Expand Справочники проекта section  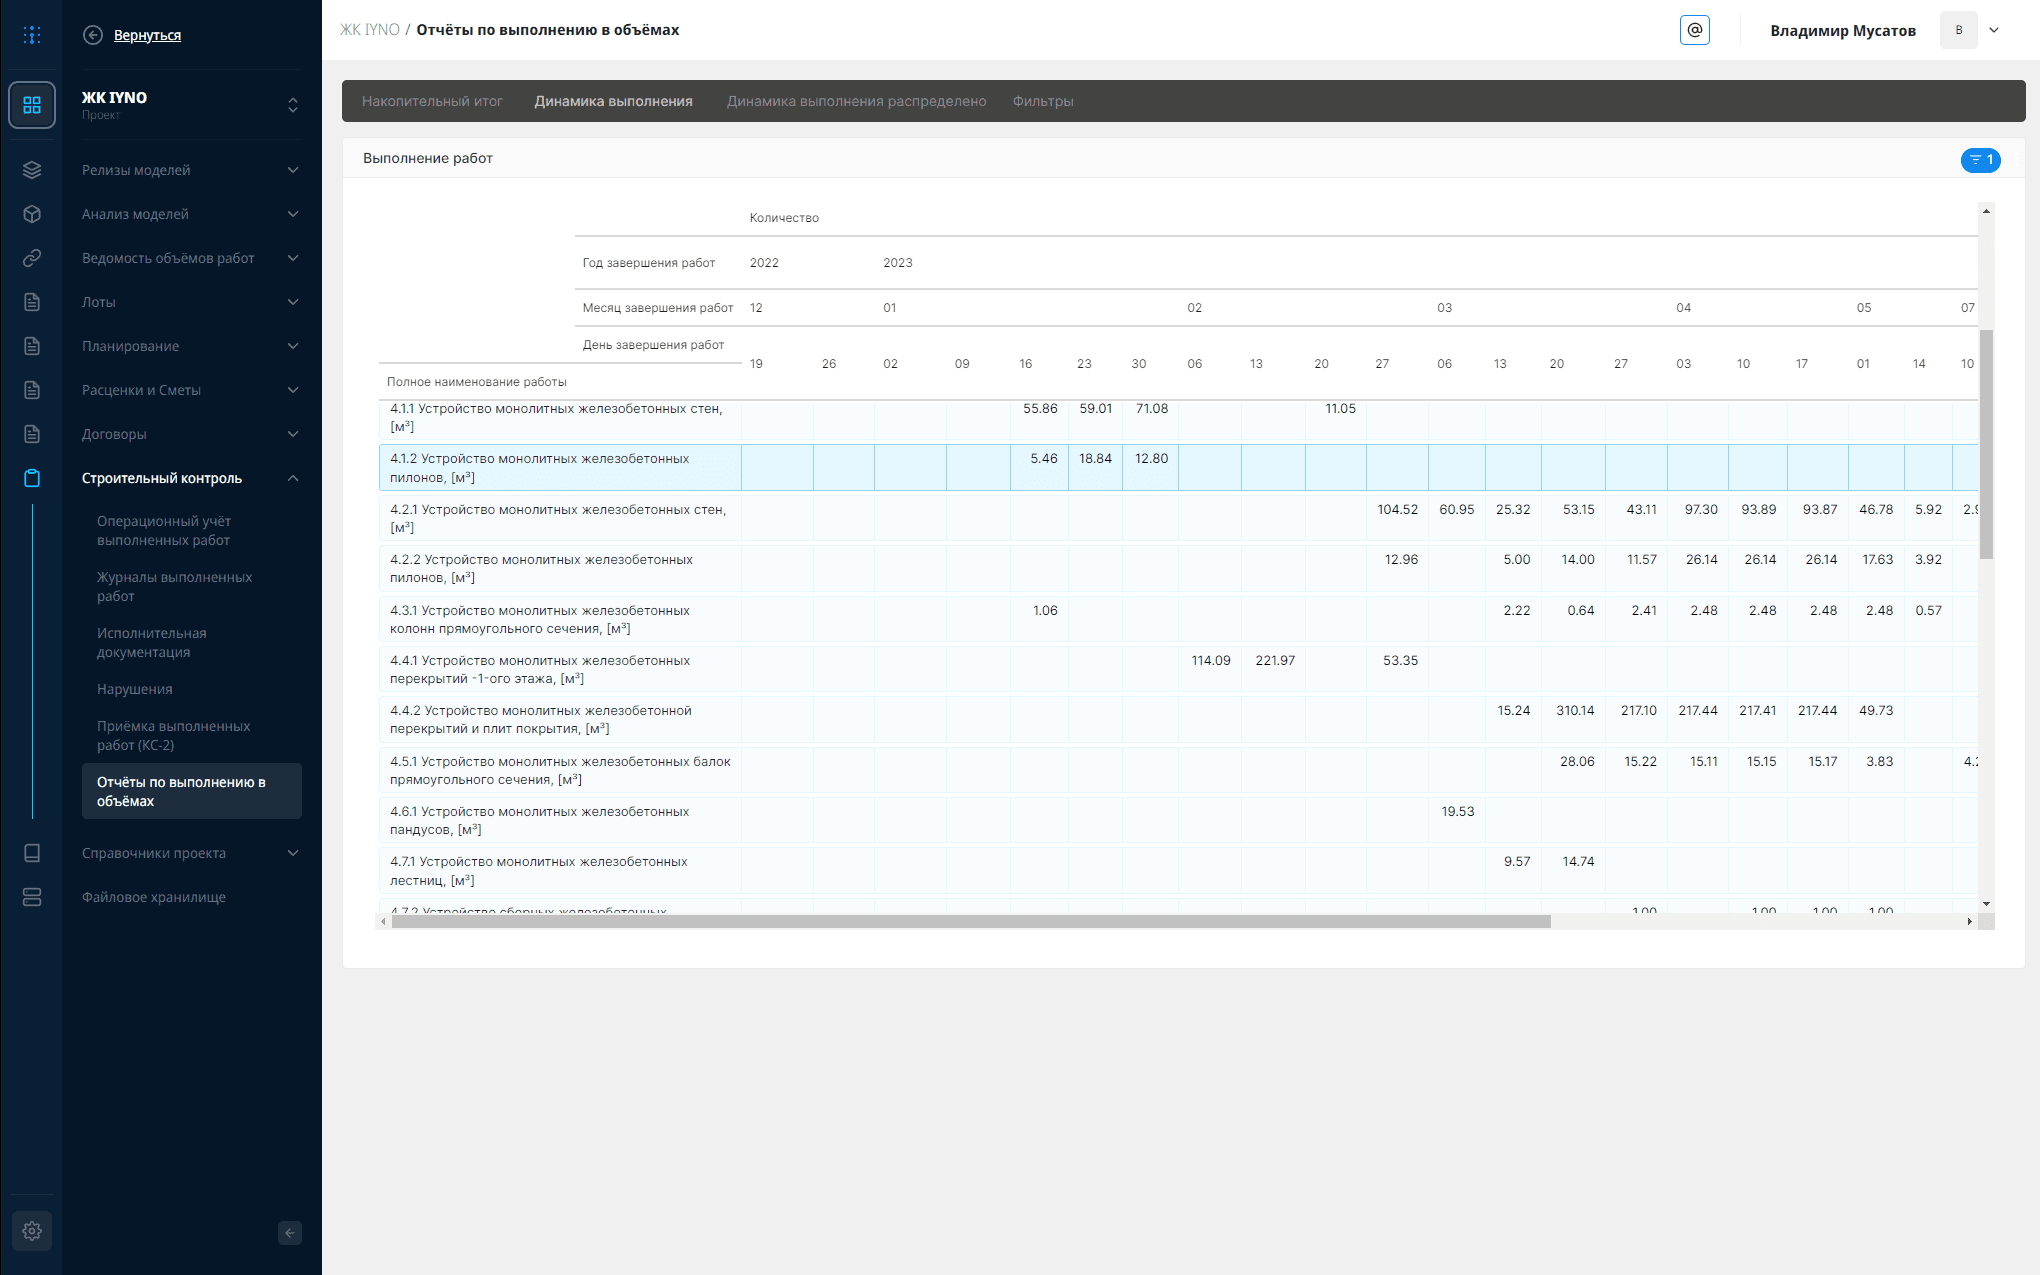pos(293,853)
